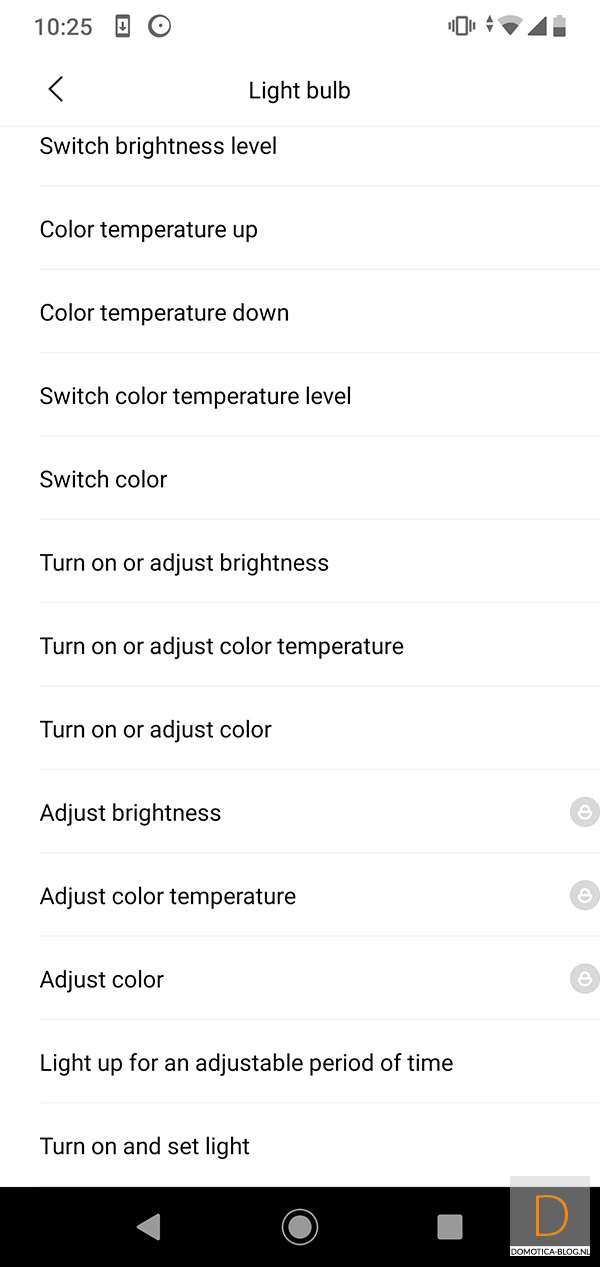Image resolution: width=600 pixels, height=1267 pixels.
Task: Tap the Domotica-blog logo watermark
Action: coord(551,1220)
